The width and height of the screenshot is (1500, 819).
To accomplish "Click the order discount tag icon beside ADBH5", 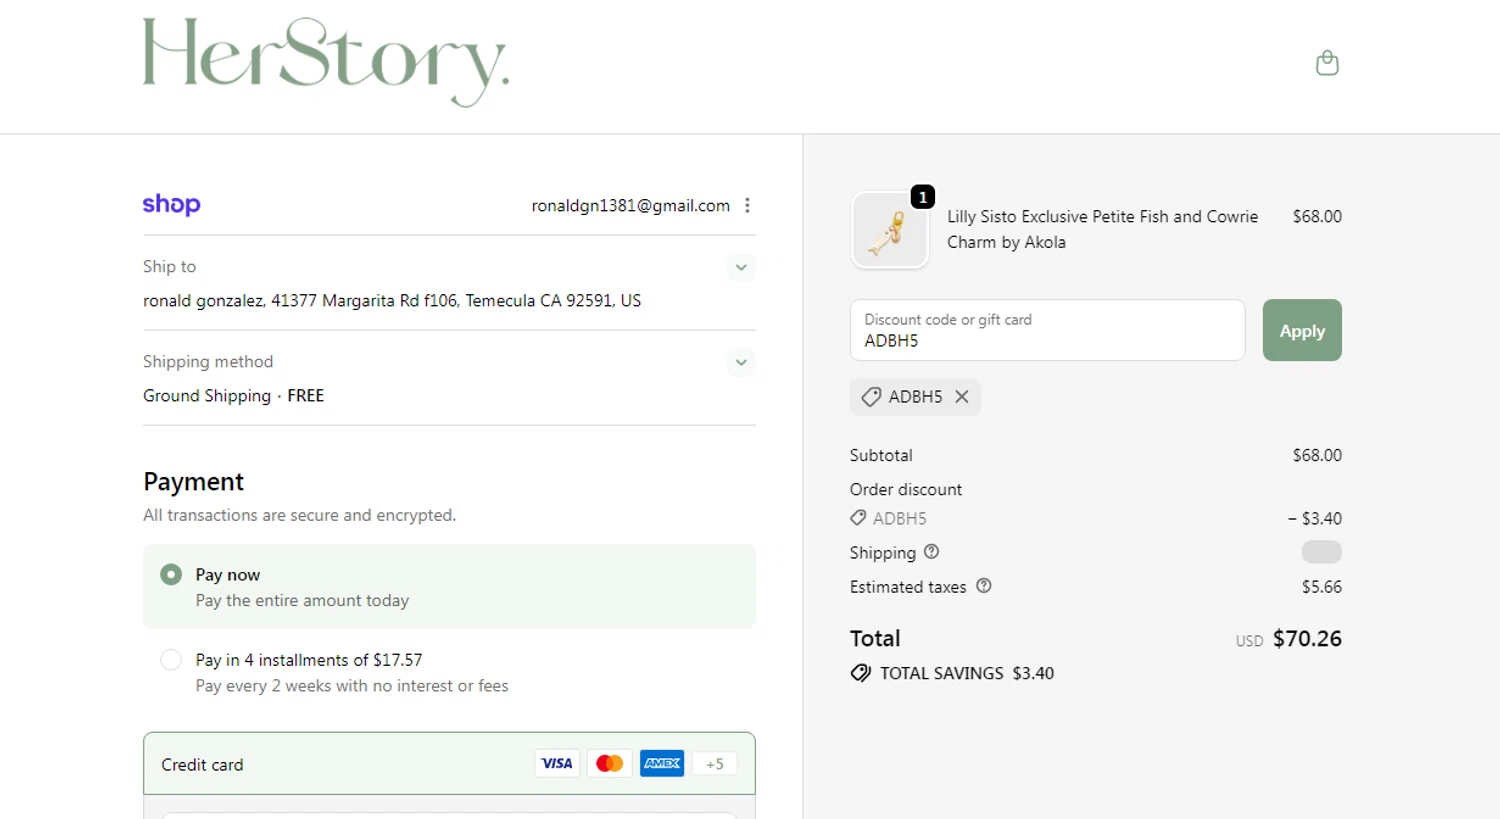I will tap(858, 518).
